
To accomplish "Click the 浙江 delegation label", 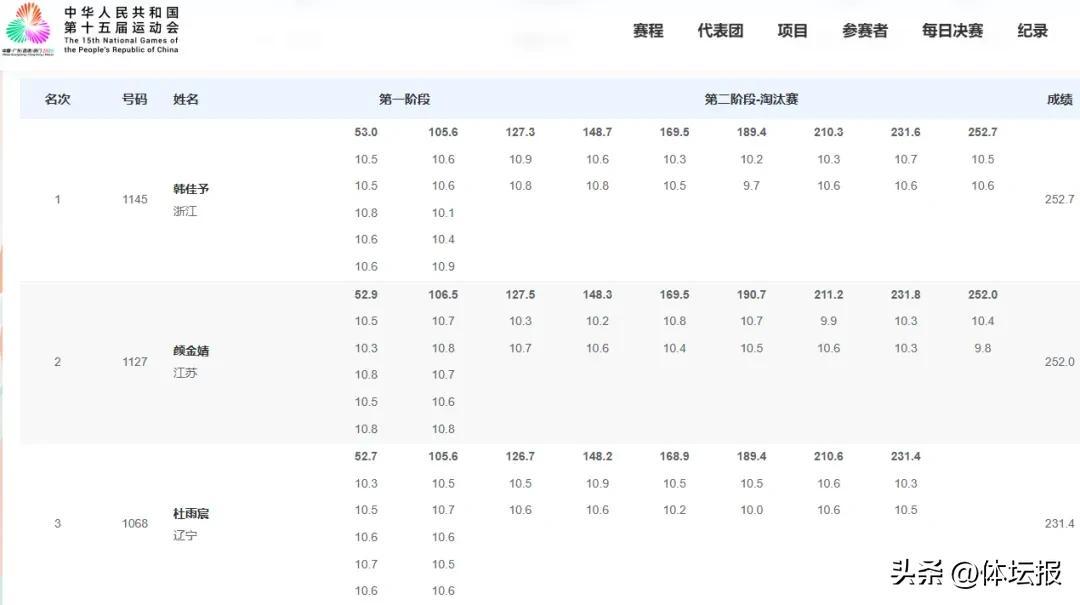I will tap(185, 211).
